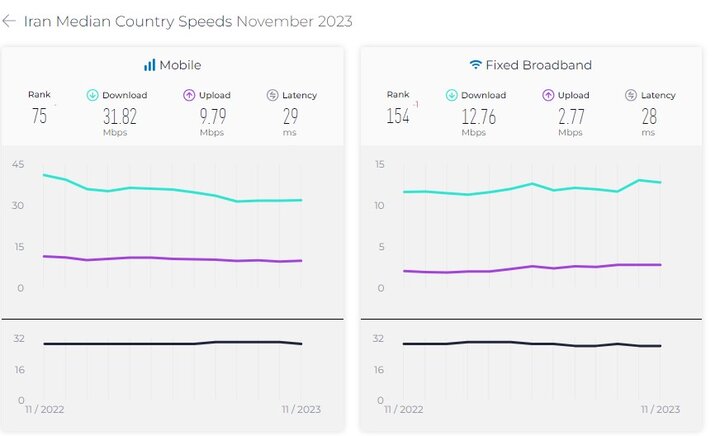720x436 pixels.
Task: Click Fixed Broadband rank value 154
Action: [x=399, y=115]
